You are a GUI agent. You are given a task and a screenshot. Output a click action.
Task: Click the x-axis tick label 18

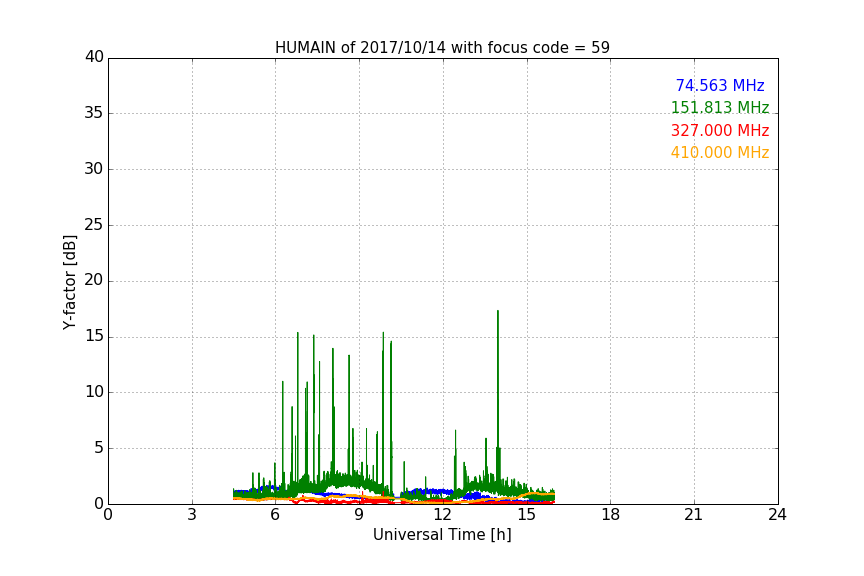[611, 515]
